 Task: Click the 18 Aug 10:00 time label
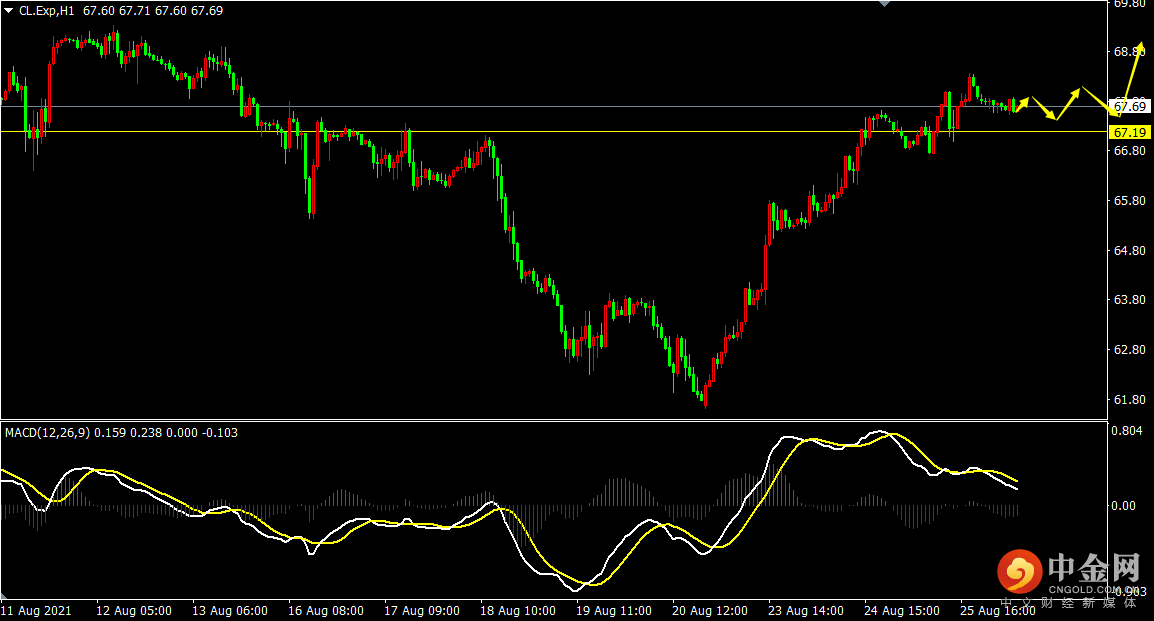click(518, 611)
